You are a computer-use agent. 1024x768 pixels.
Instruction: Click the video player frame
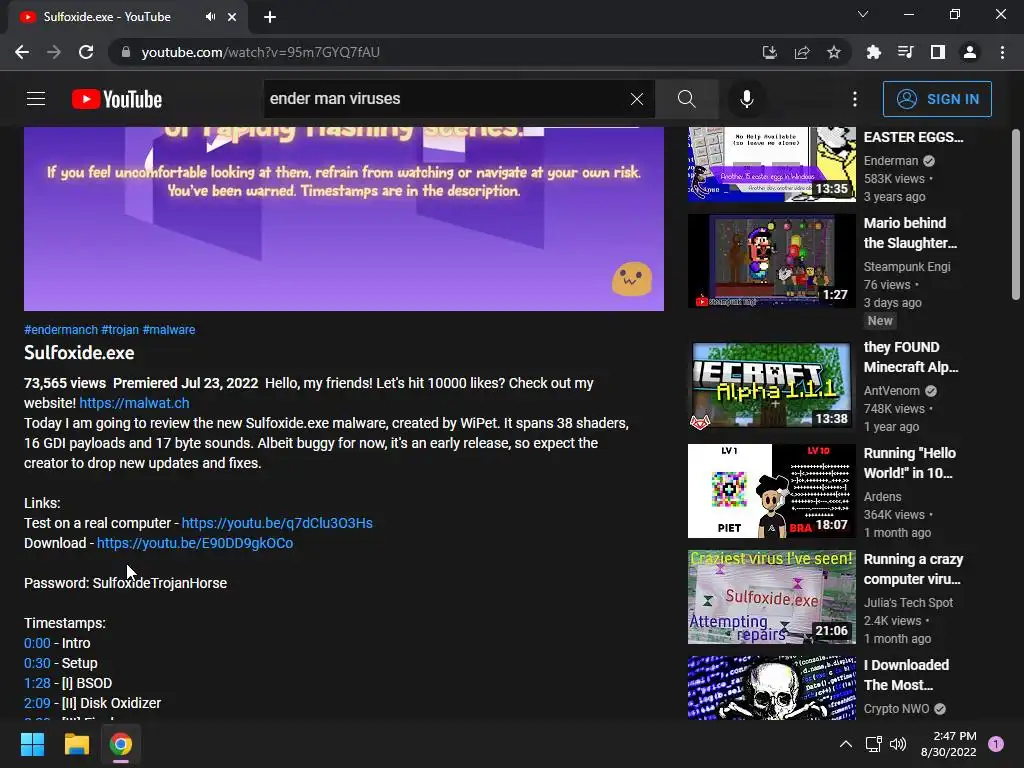point(344,219)
